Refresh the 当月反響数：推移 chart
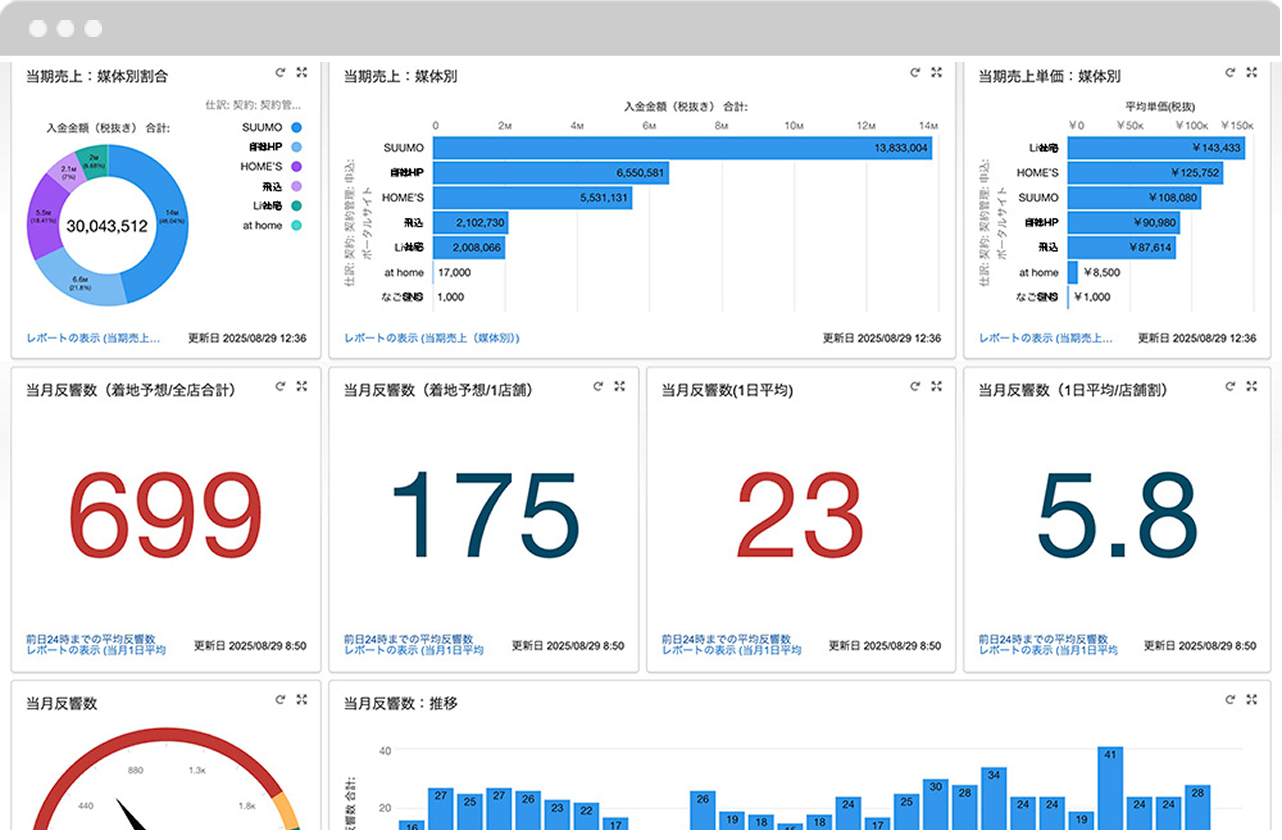Viewport: 1282px width, 840px height. [1231, 700]
